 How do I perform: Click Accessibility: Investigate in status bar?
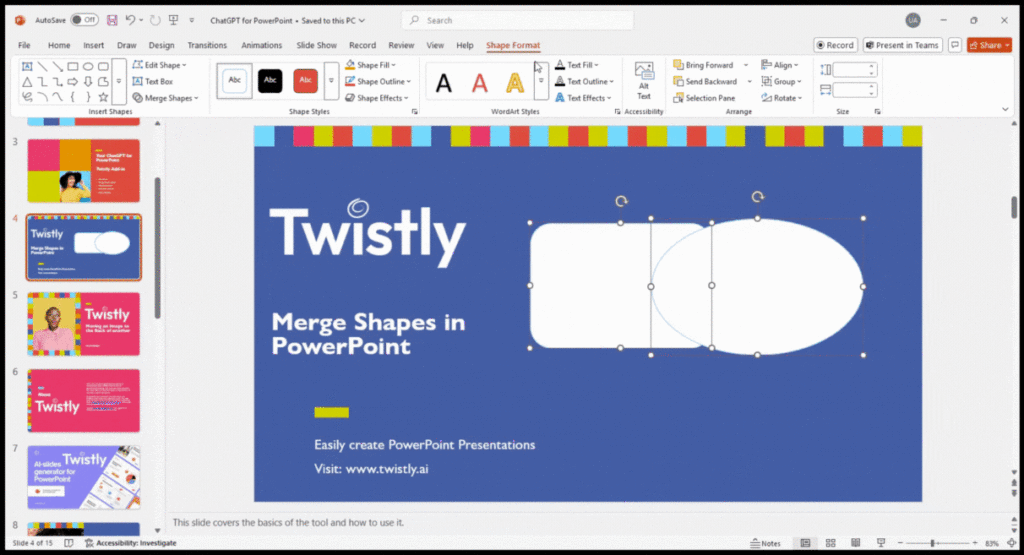tap(131, 543)
